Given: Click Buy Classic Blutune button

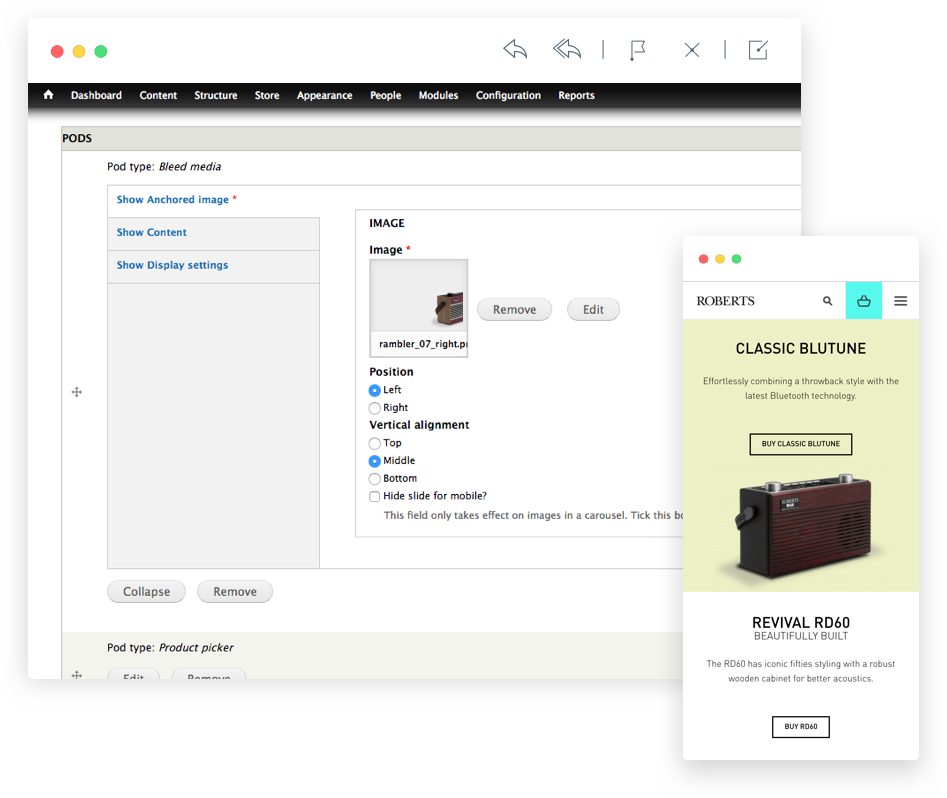Looking at the screenshot, I should pyautogui.click(x=801, y=444).
